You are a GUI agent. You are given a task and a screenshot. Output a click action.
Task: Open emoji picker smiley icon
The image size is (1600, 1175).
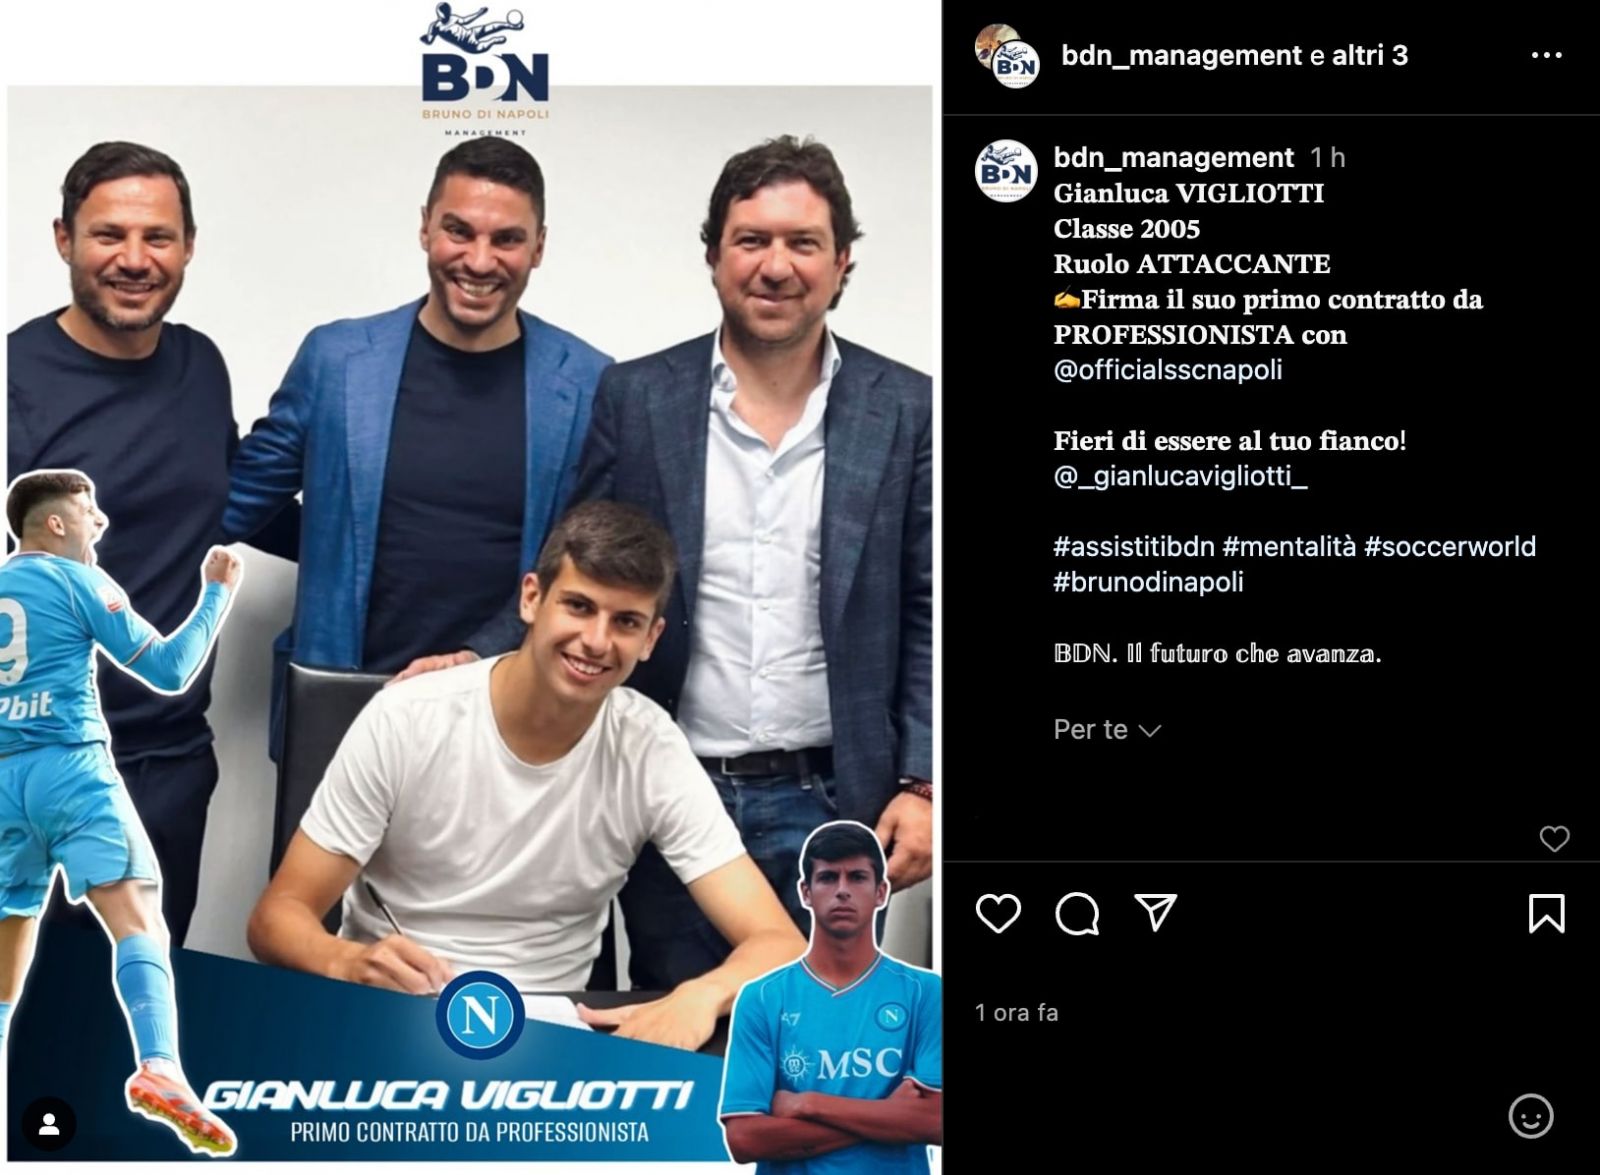[1530, 1115]
